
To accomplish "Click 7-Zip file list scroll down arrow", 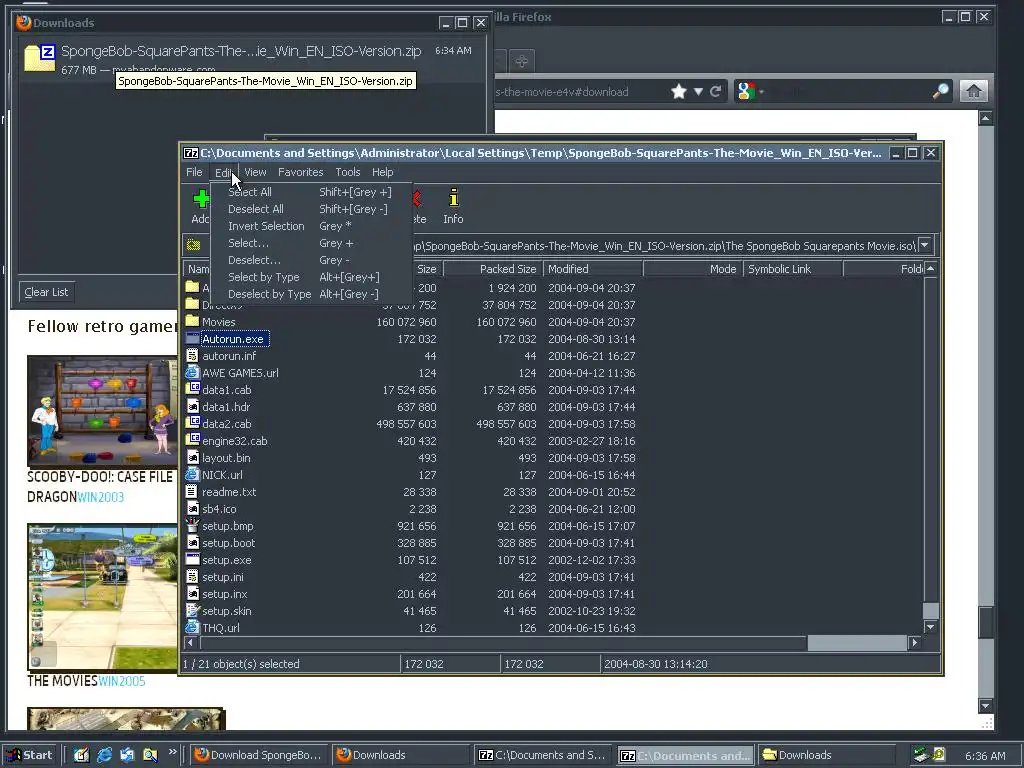I will (931, 627).
